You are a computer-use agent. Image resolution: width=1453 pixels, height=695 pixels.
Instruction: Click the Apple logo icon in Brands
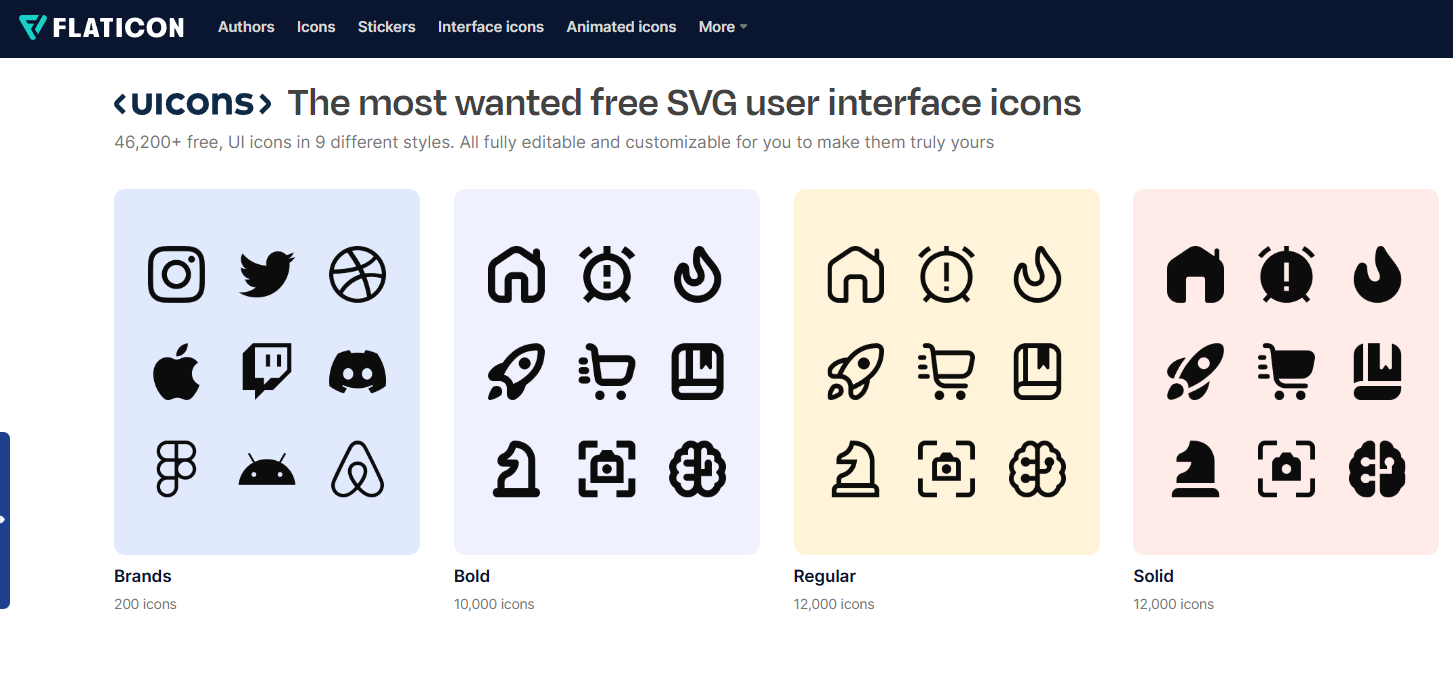coord(177,372)
